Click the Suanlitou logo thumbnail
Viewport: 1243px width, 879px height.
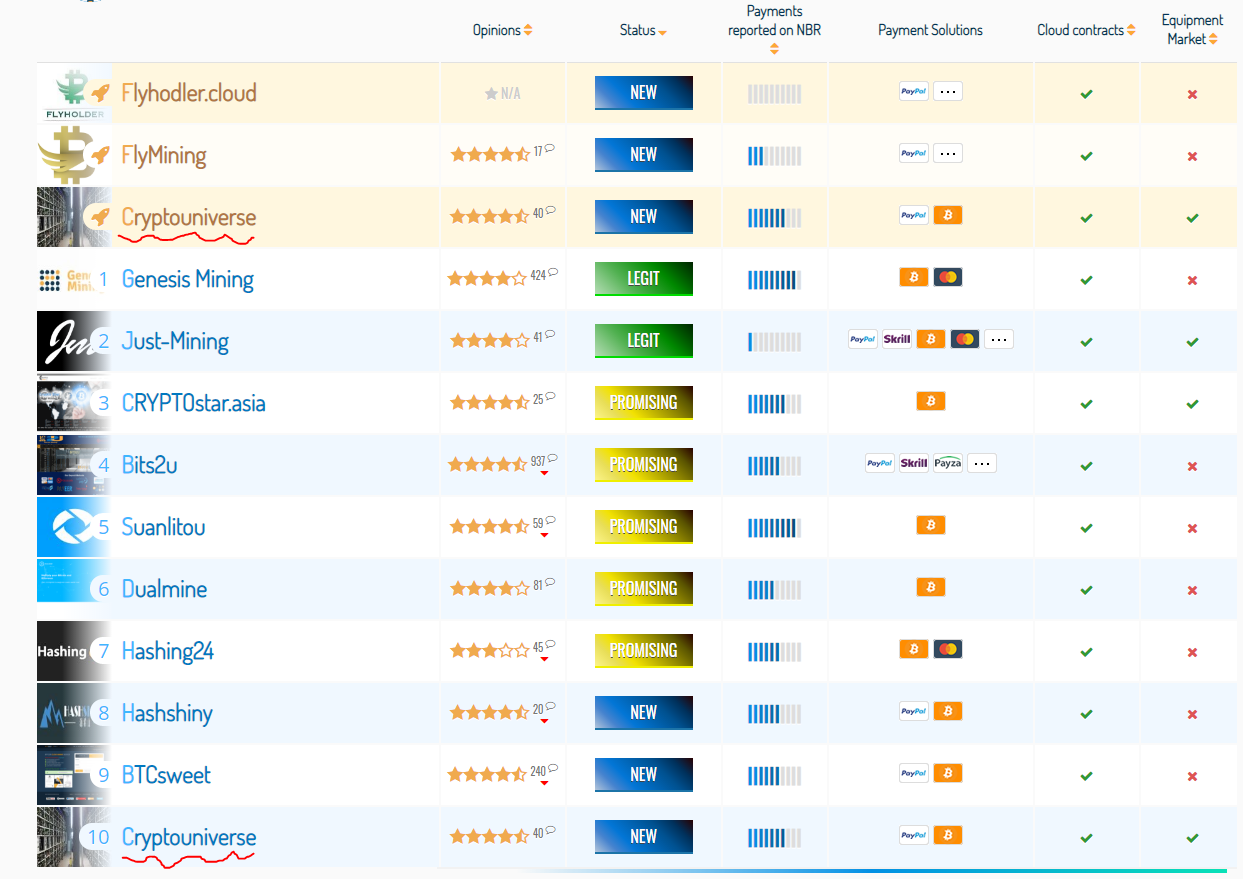click(73, 527)
